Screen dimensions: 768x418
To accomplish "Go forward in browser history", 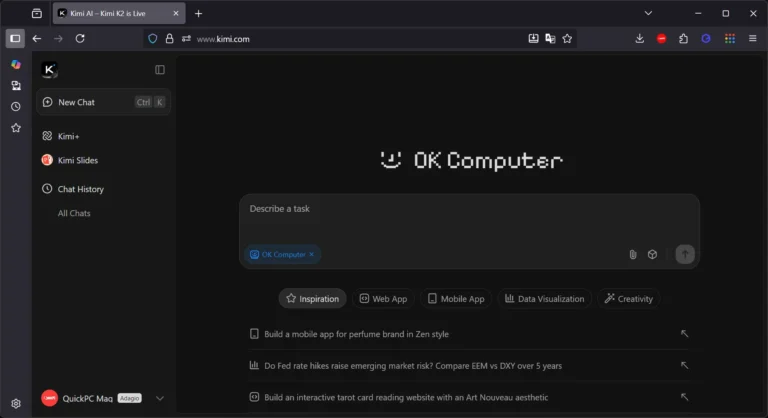I will 58,39.
